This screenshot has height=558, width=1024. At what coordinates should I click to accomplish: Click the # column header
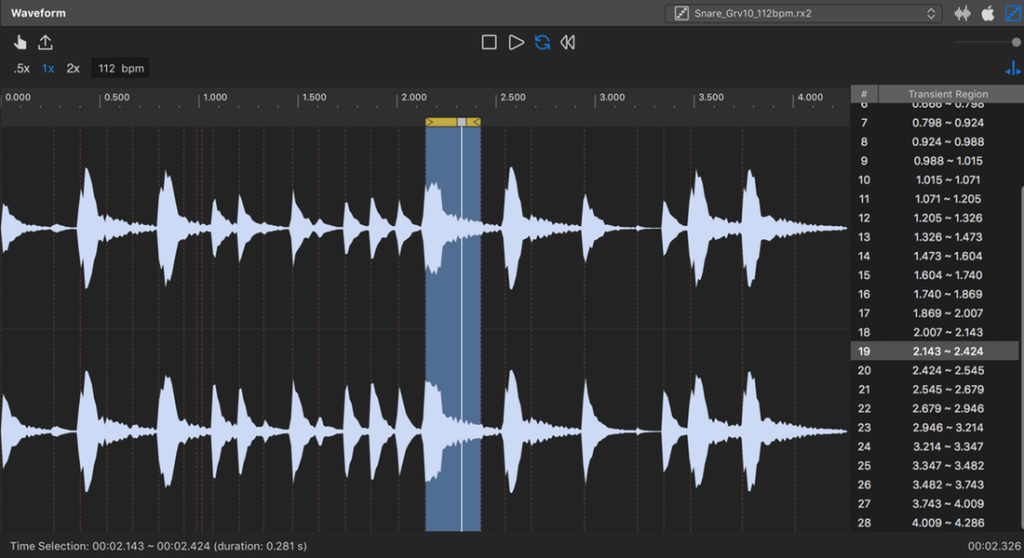tap(864, 94)
